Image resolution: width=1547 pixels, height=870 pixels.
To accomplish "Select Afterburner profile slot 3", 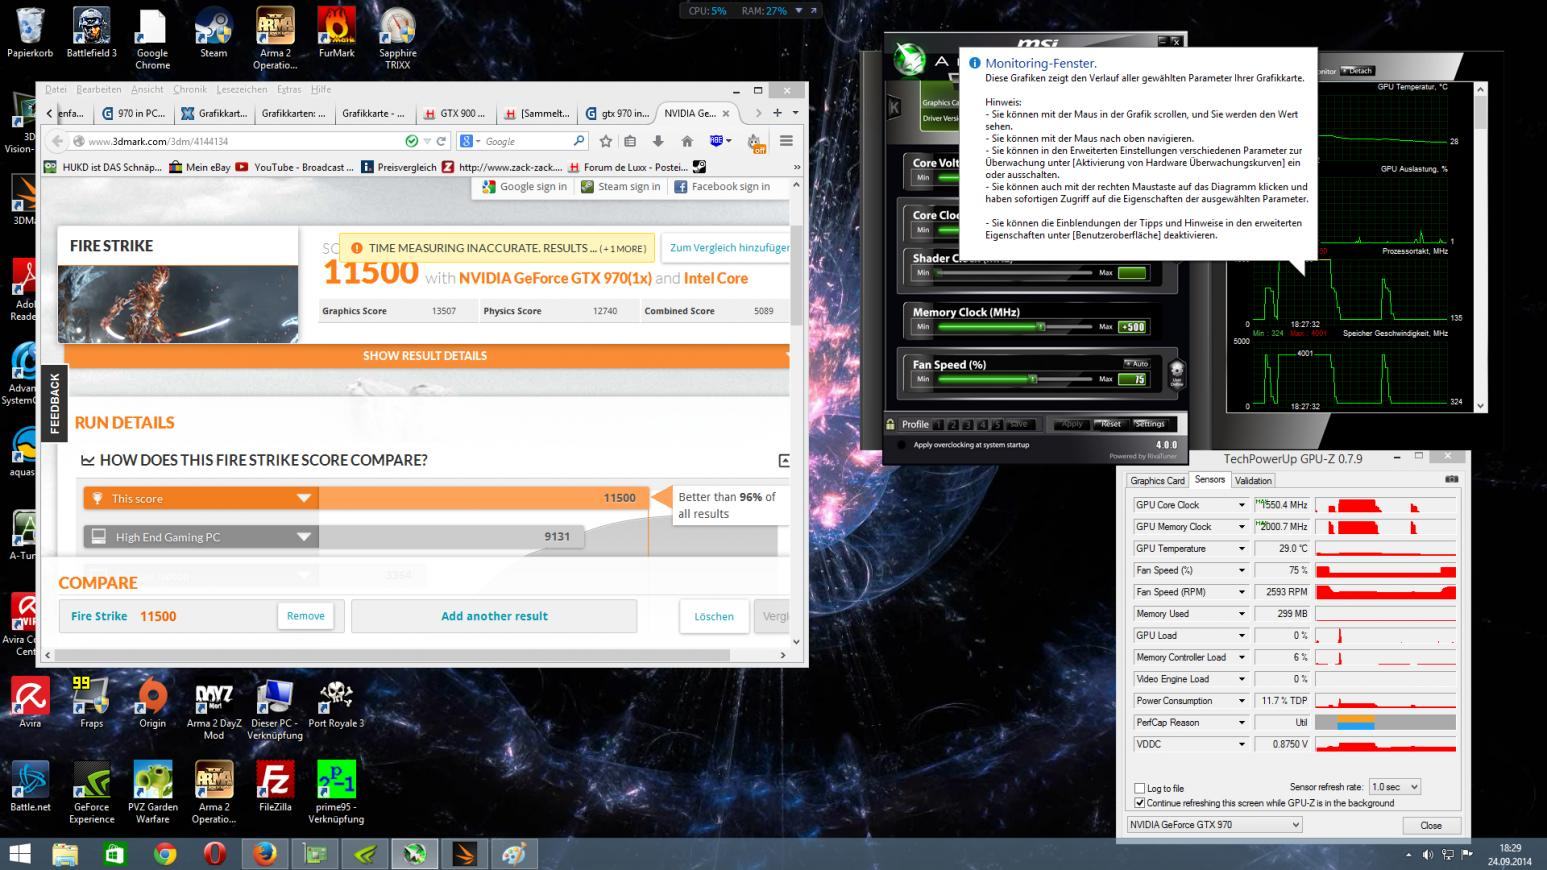I will (x=968, y=424).
